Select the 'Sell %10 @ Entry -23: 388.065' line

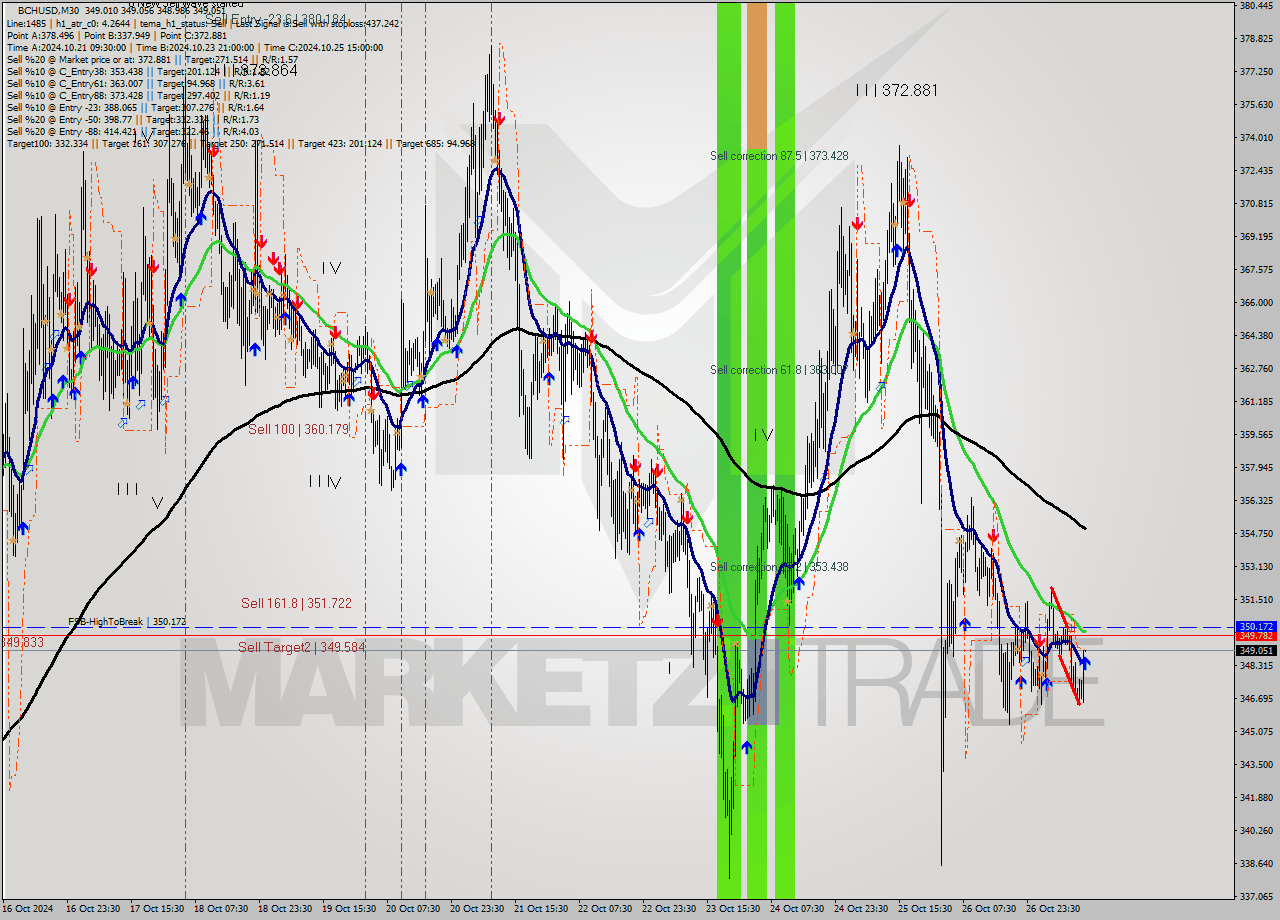coord(135,107)
